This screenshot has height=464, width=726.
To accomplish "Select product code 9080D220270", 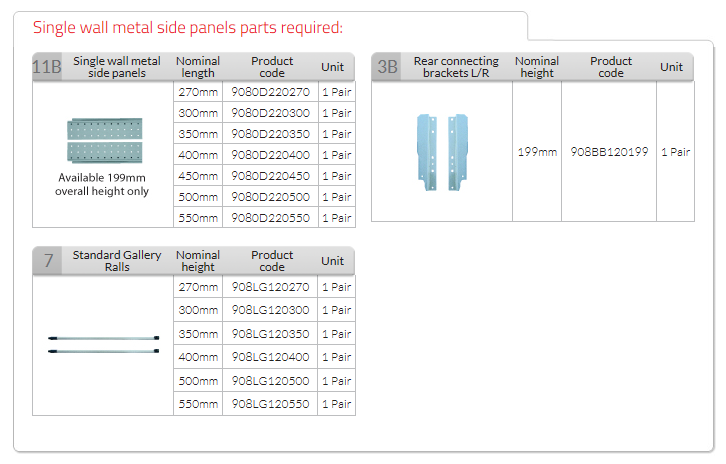I will pos(271,92).
